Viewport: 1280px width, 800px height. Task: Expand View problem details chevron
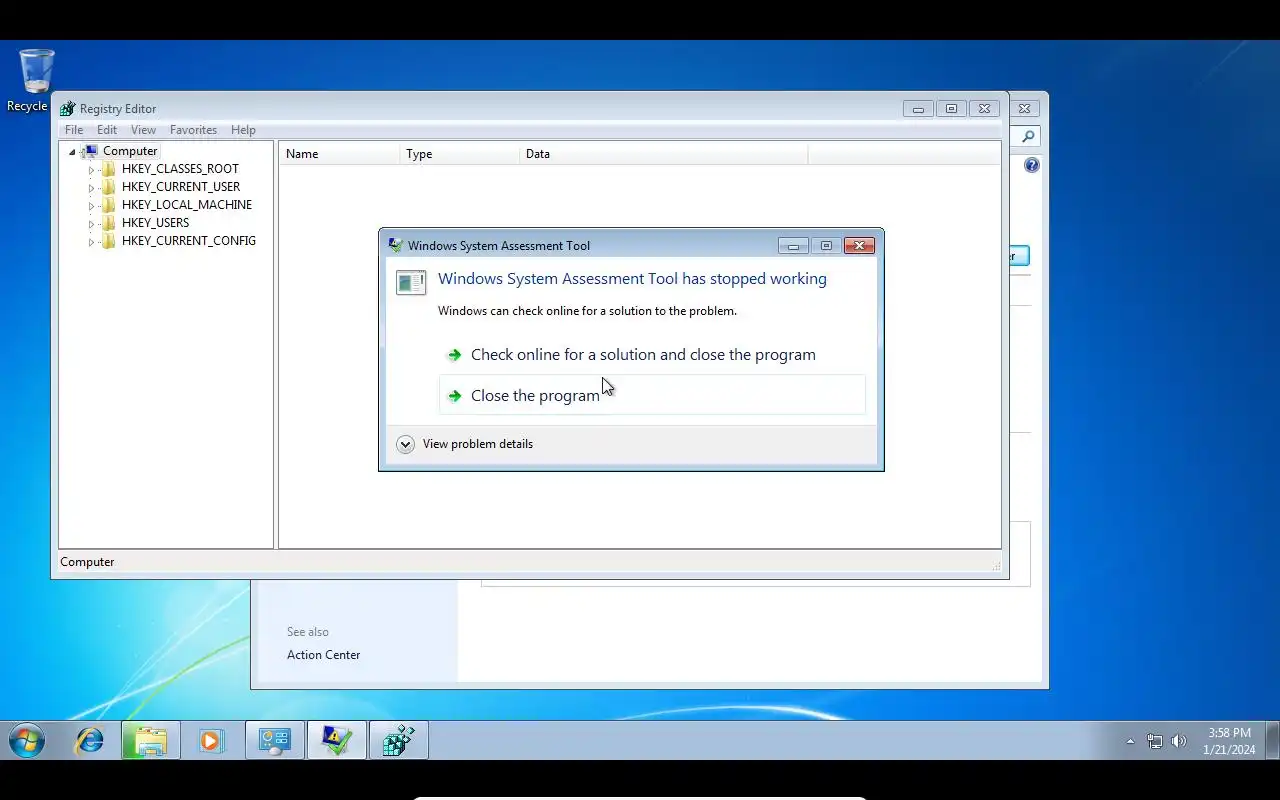coord(405,445)
